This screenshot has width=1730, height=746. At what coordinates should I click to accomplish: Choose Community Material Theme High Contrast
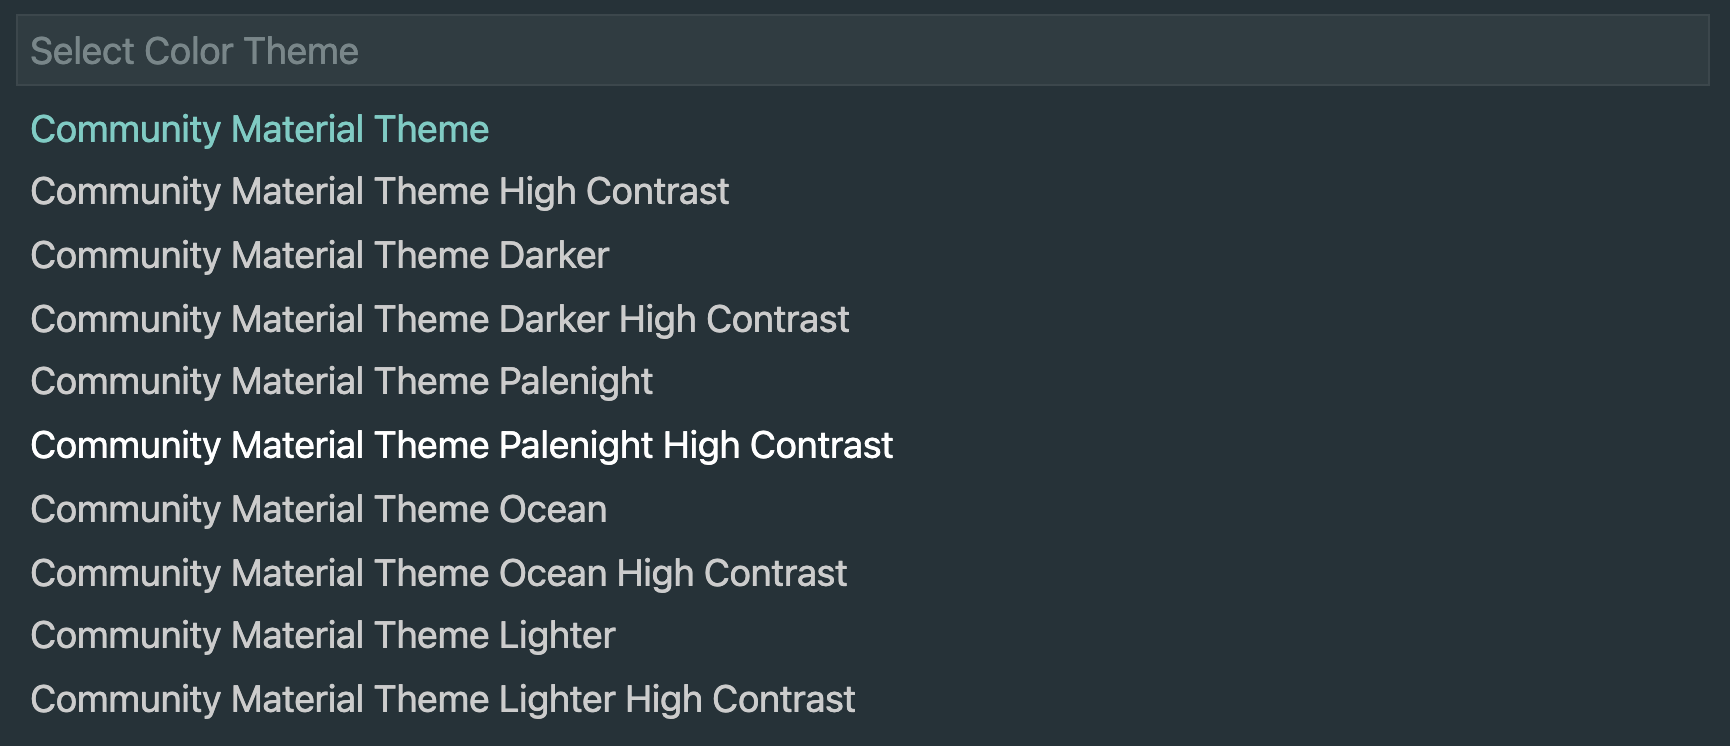380,192
